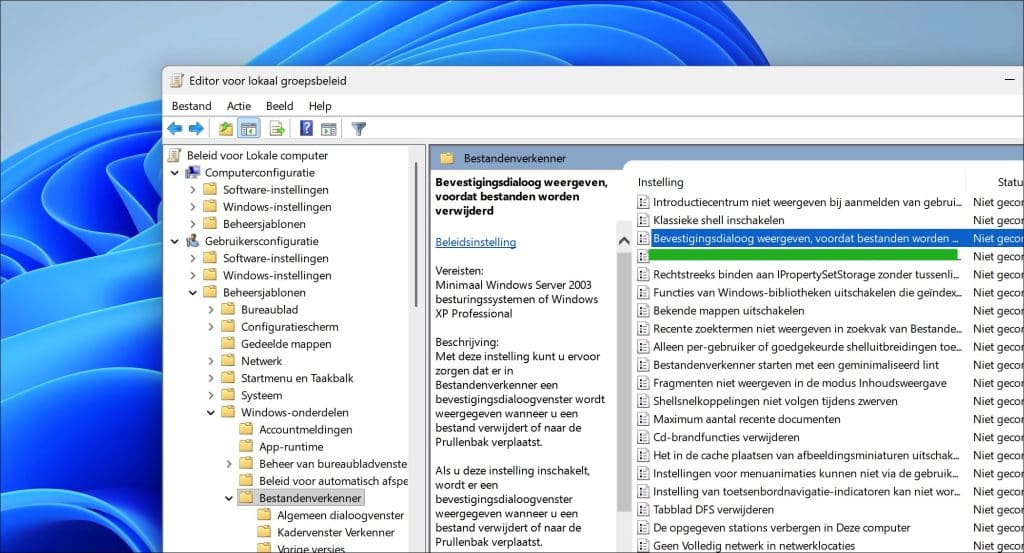Click the folder icon beside Netwerk
The width and height of the screenshot is (1024, 553).
point(228,361)
